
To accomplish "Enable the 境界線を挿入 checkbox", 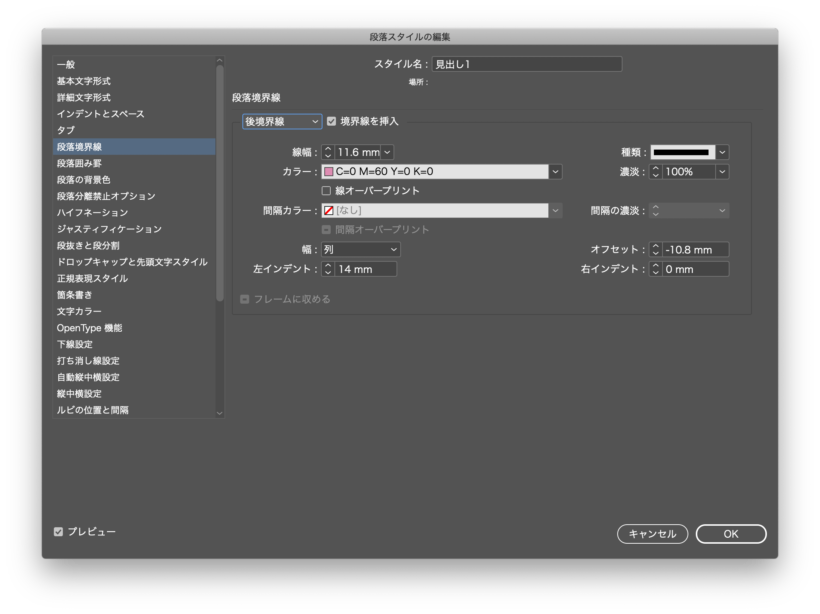I will tap(332, 121).
